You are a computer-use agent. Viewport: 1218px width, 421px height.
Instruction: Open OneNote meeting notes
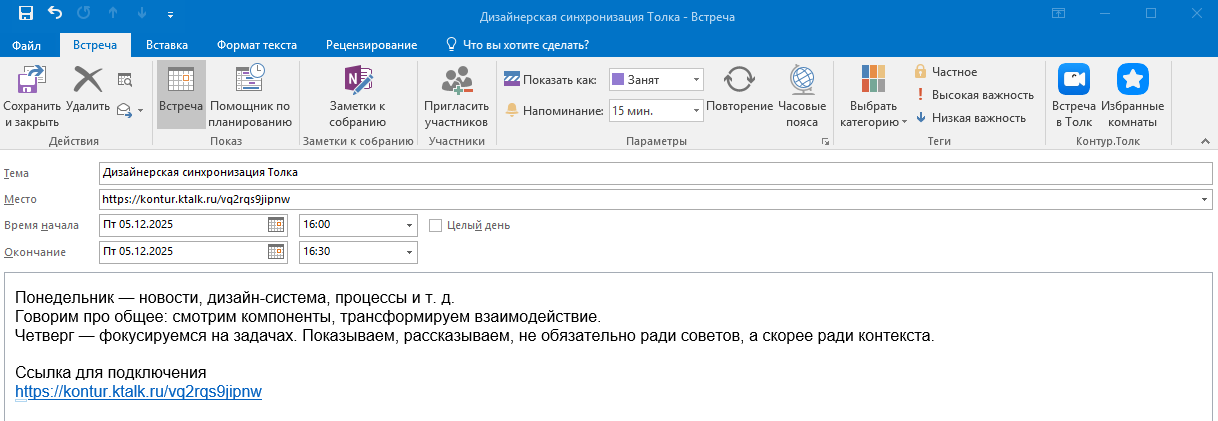pos(357,82)
